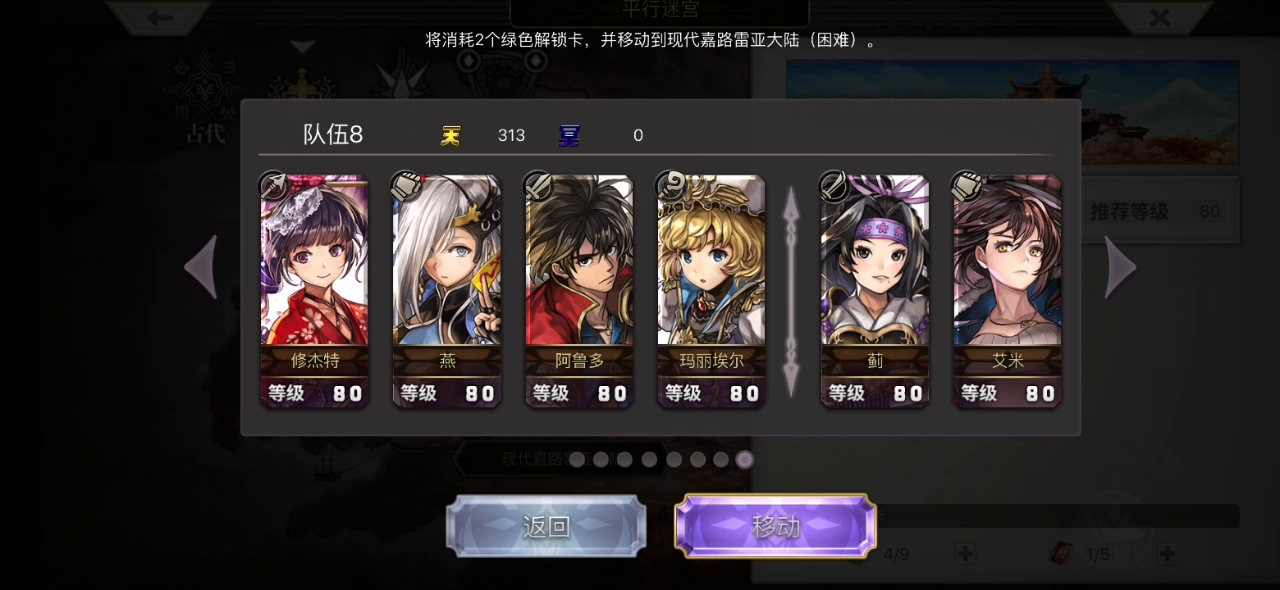Click the vertical swap arrows between party rows
Image resolution: width=1280 pixels, height=590 pixels.
(x=791, y=290)
